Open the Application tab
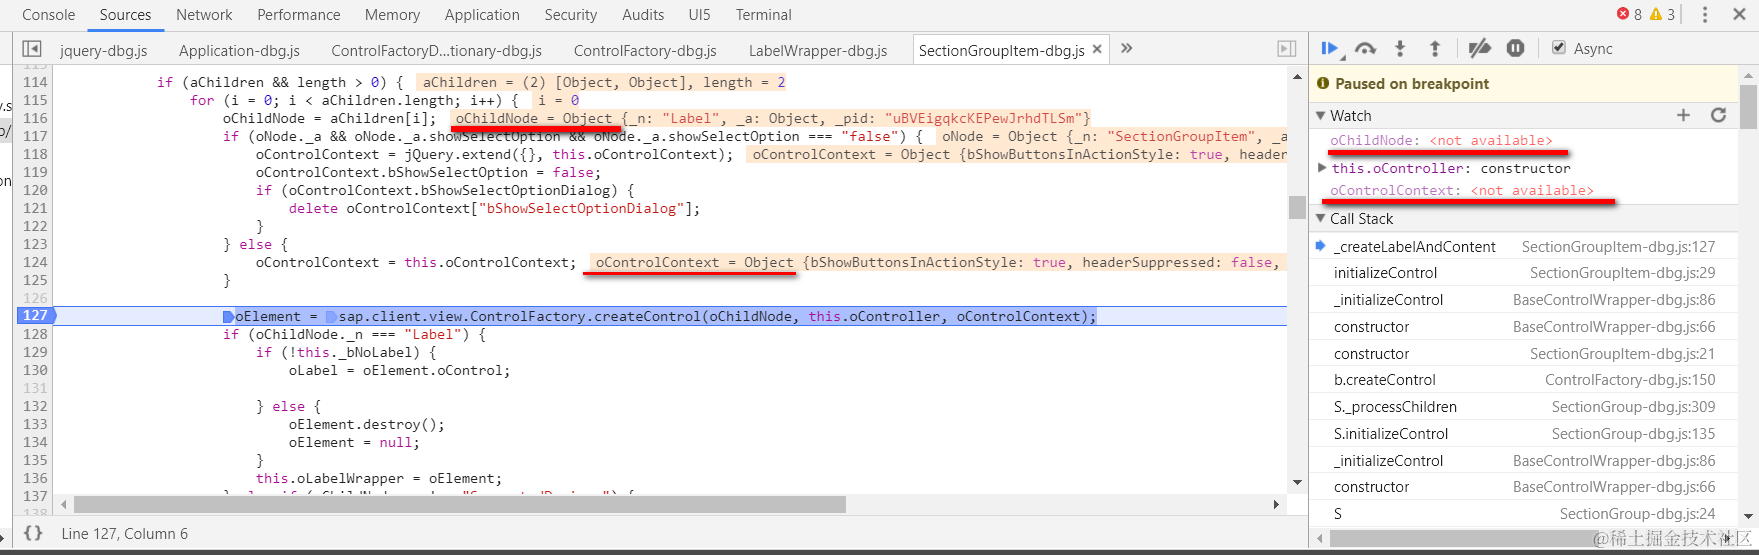1759x555 pixels. [482, 14]
